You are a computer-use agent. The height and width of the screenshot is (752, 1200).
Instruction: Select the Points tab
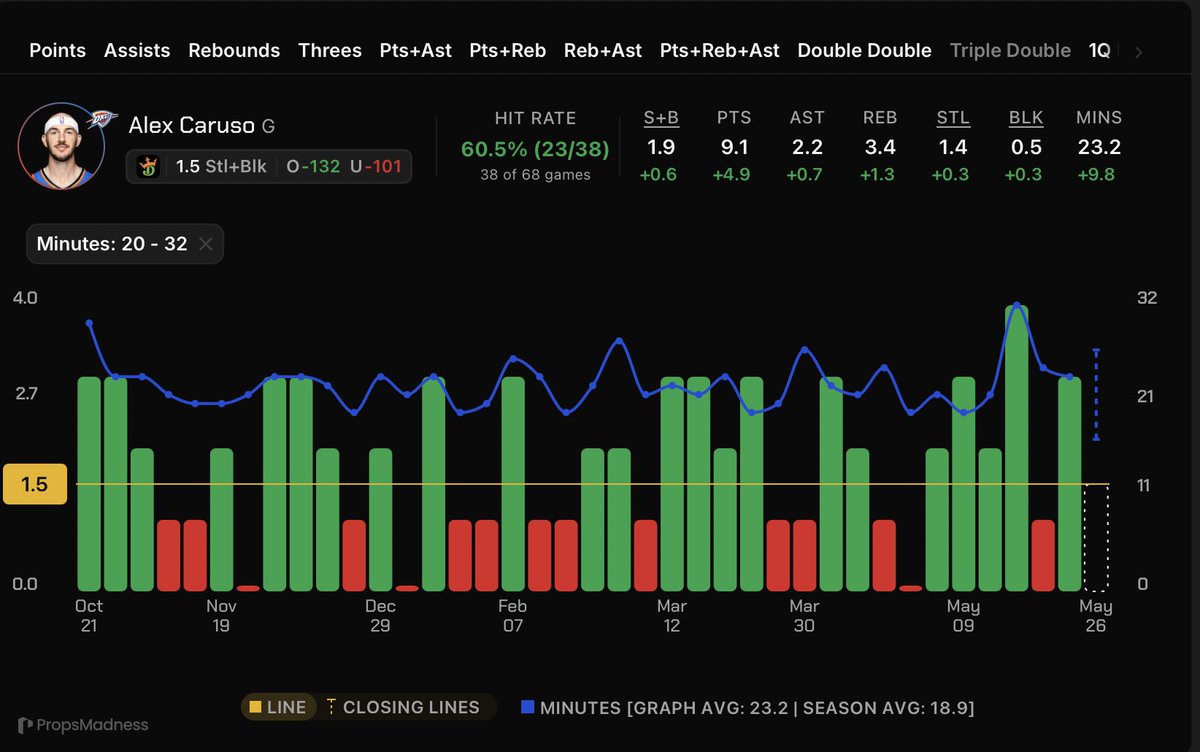[x=58, y=50]
